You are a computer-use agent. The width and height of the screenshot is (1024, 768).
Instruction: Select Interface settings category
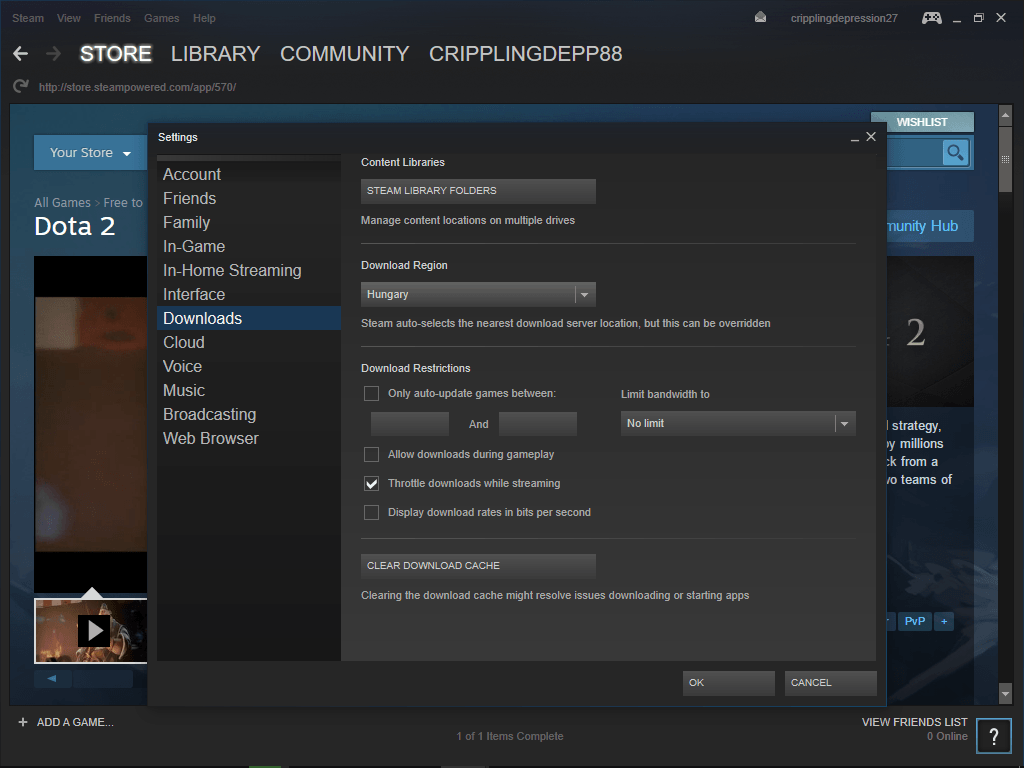[x=249, y=295]
